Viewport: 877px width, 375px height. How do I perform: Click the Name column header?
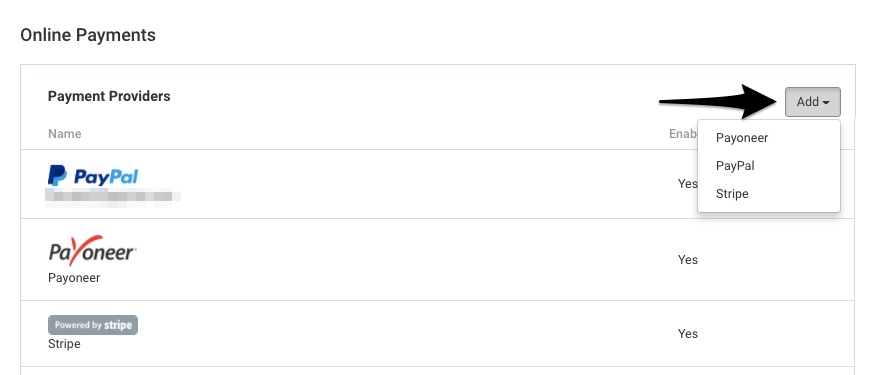[x=64, y=134]
